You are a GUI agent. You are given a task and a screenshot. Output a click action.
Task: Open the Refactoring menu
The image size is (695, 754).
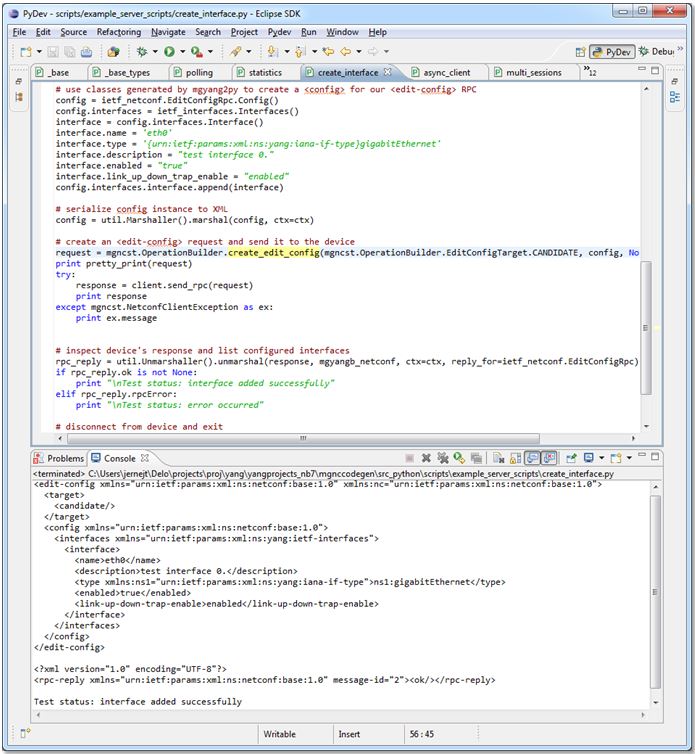pyautogui.click(x=118, y=32)
